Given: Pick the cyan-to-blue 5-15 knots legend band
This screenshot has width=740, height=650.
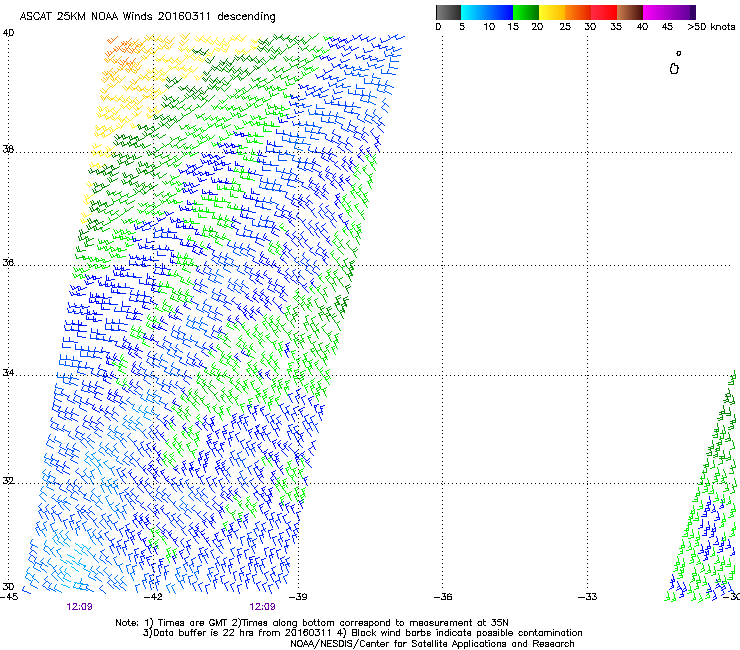Looking at the screenshot, I should pyautogui.click(x=487, y=12).
